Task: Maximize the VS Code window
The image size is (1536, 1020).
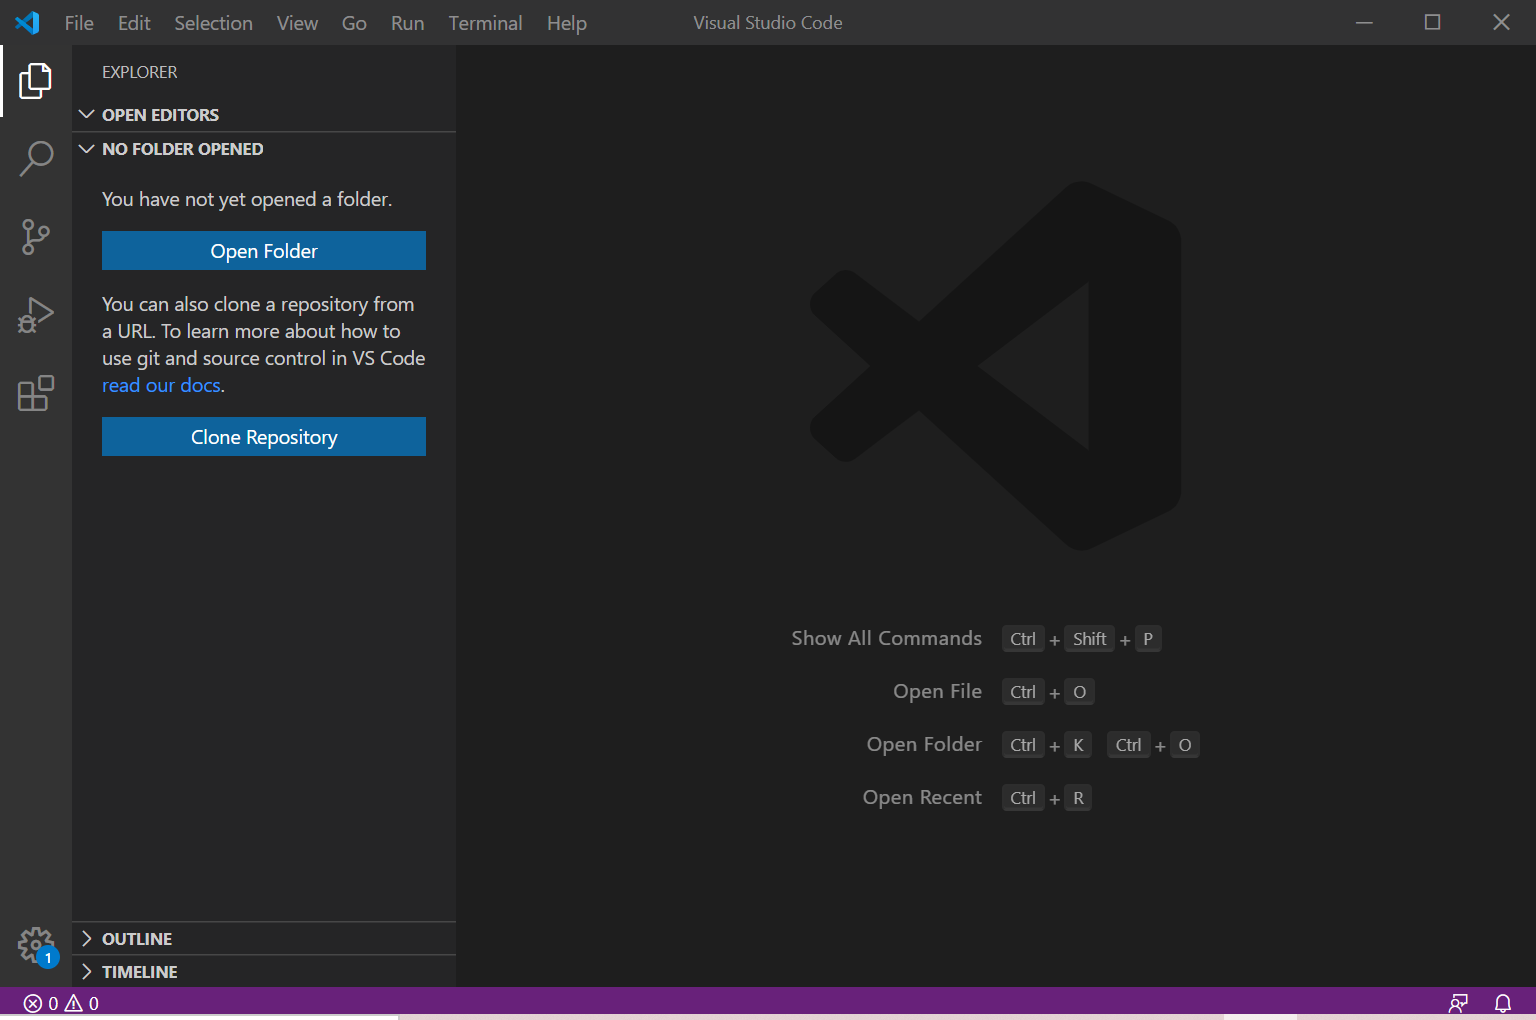Action: (x=1432, y=22)
